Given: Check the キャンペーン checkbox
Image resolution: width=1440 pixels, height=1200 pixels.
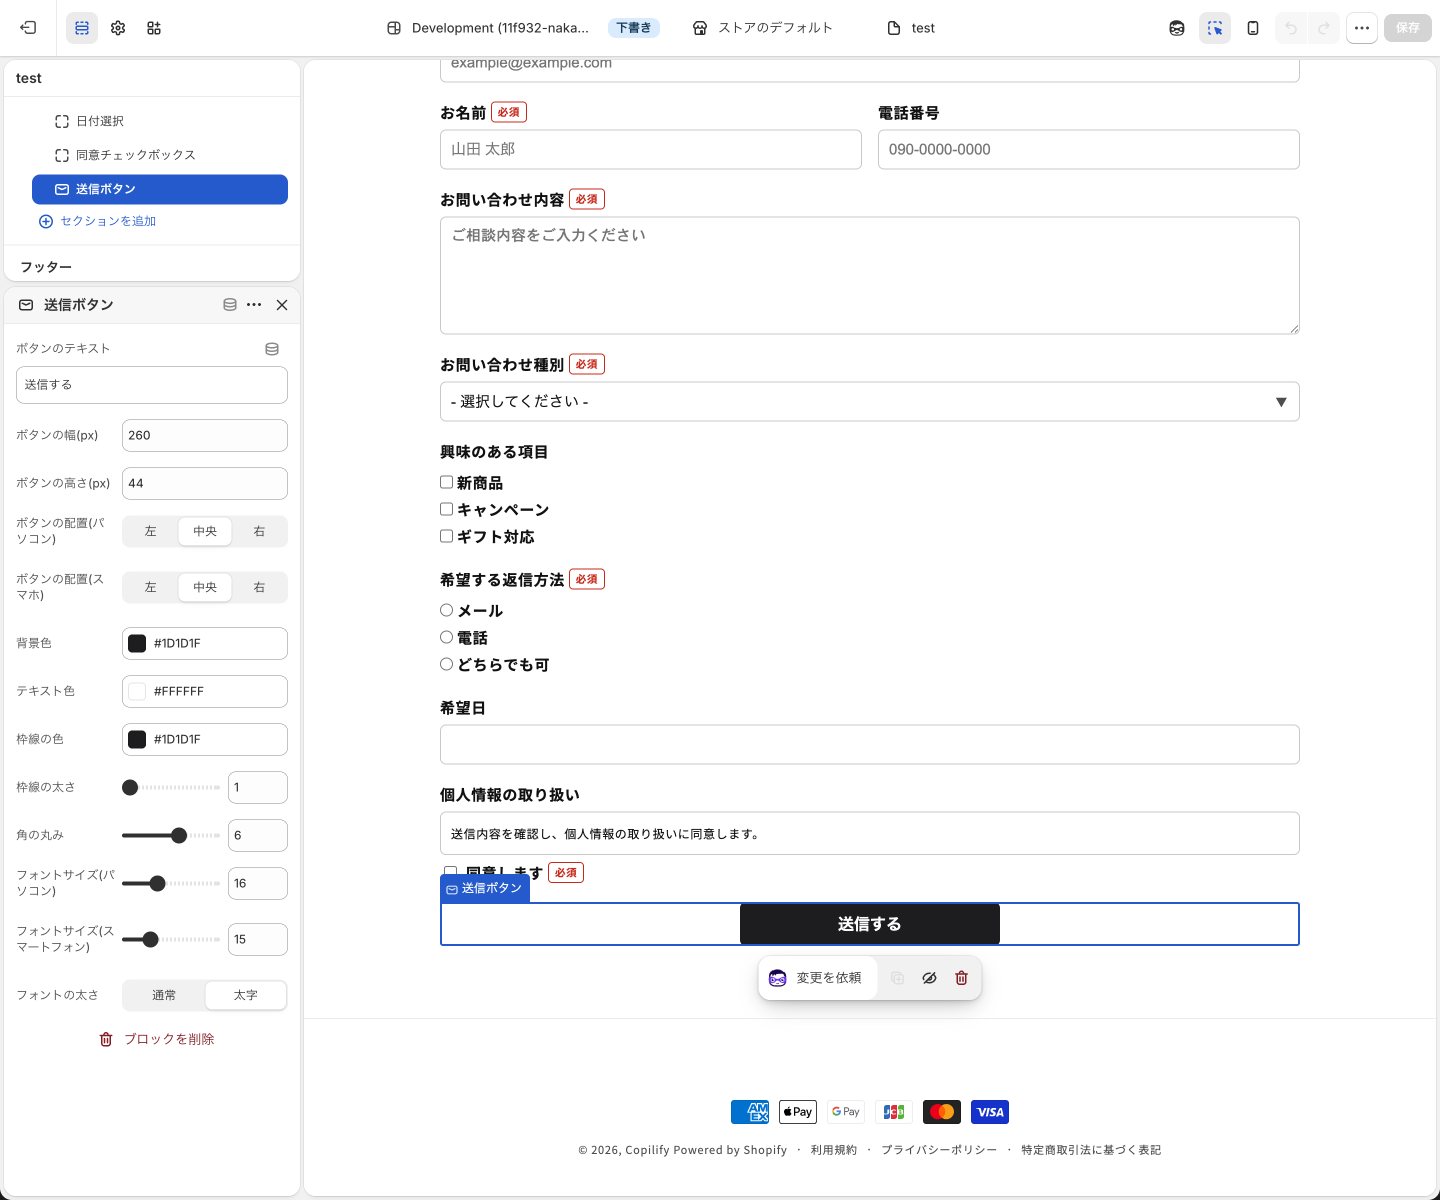Looking at the screenshot, I should [446, 509].
